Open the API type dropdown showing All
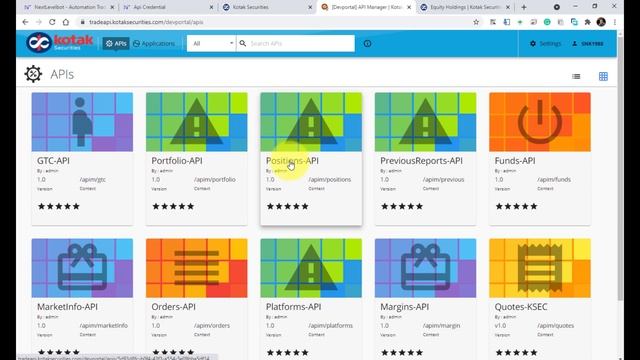This screenshot has width=640, height=360. coord(211,43)
